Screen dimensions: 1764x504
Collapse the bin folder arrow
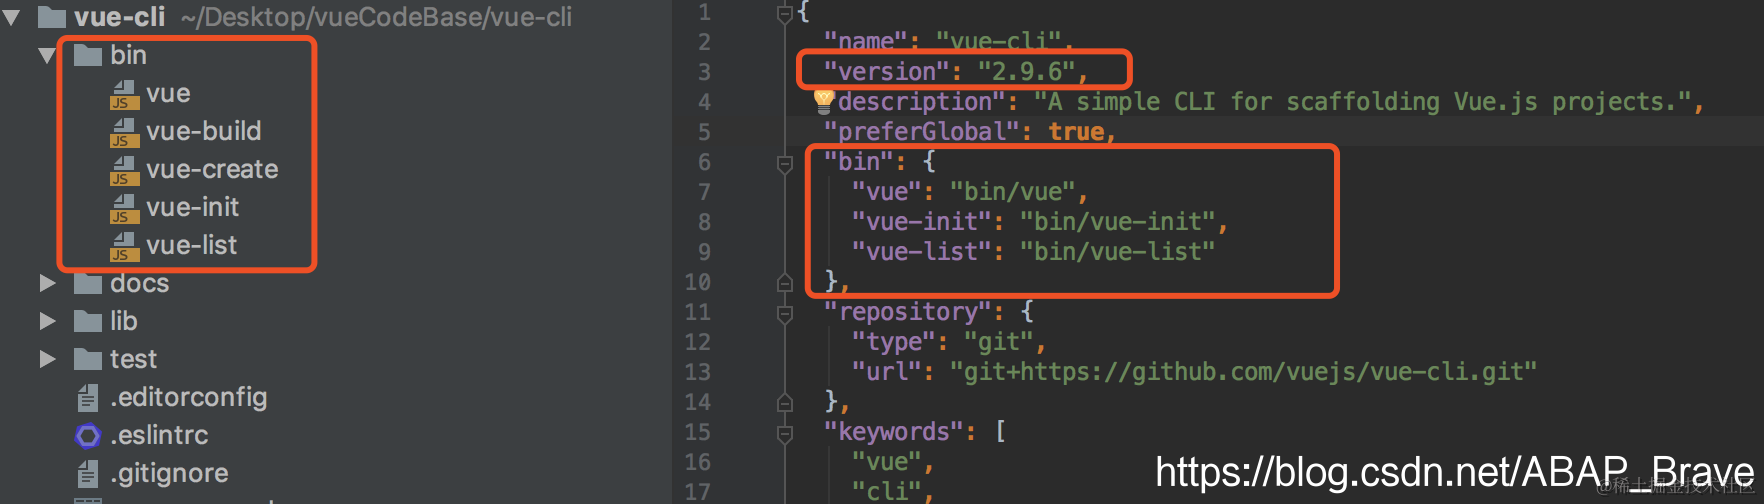click(x=47, y=56)
